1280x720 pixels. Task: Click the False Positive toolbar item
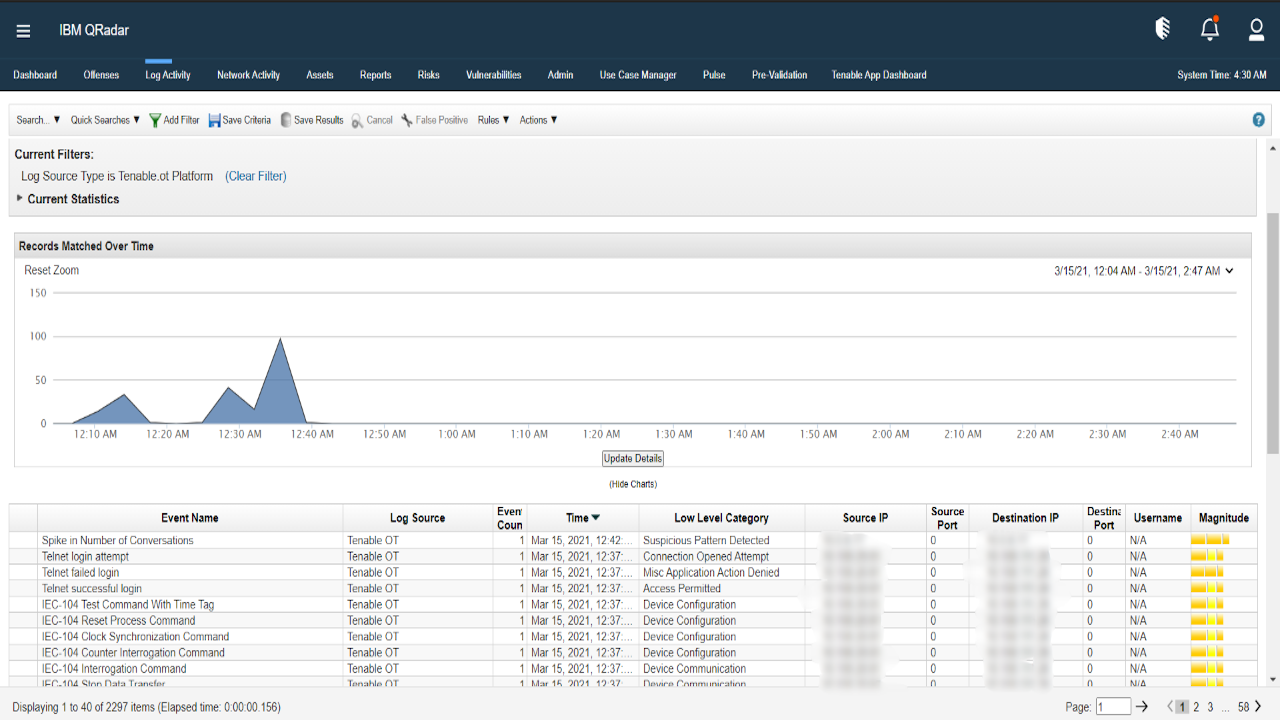coord(434,120)
